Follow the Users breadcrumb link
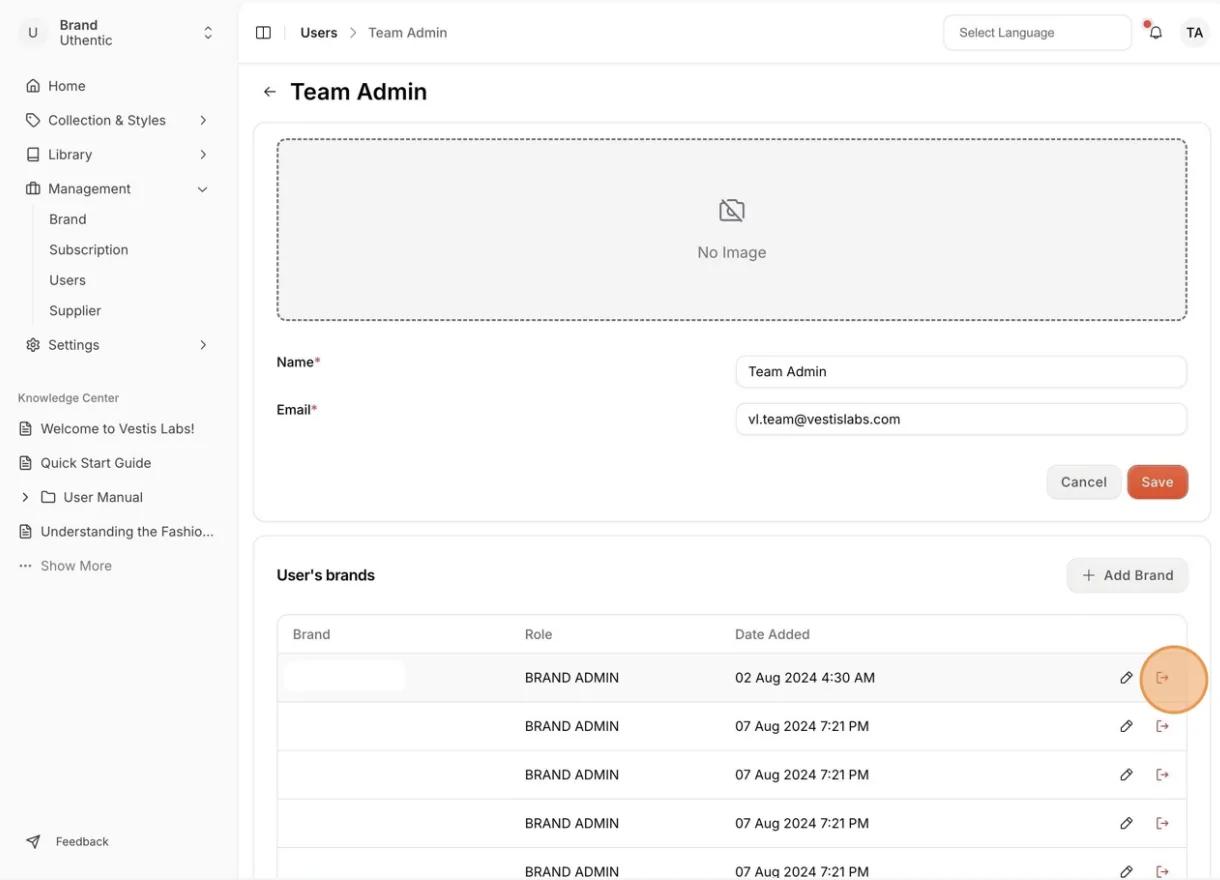The height and width of the screenshot is (880, 1220). tap(319, 33)
